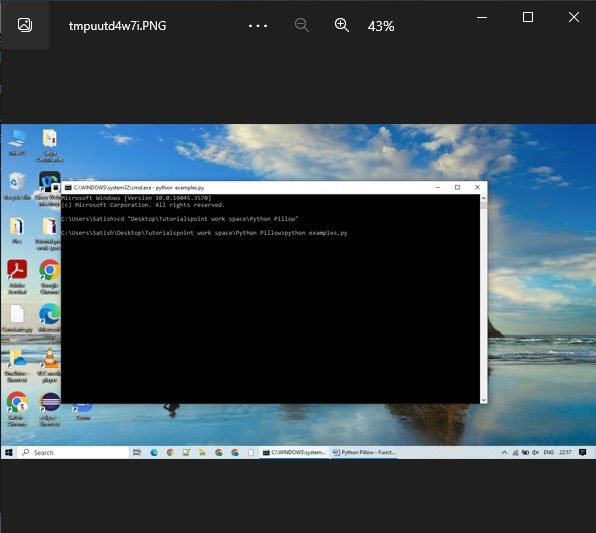Open the three-dots See more menu
Viewport: 596px width, 533px height.
point(258,26)
